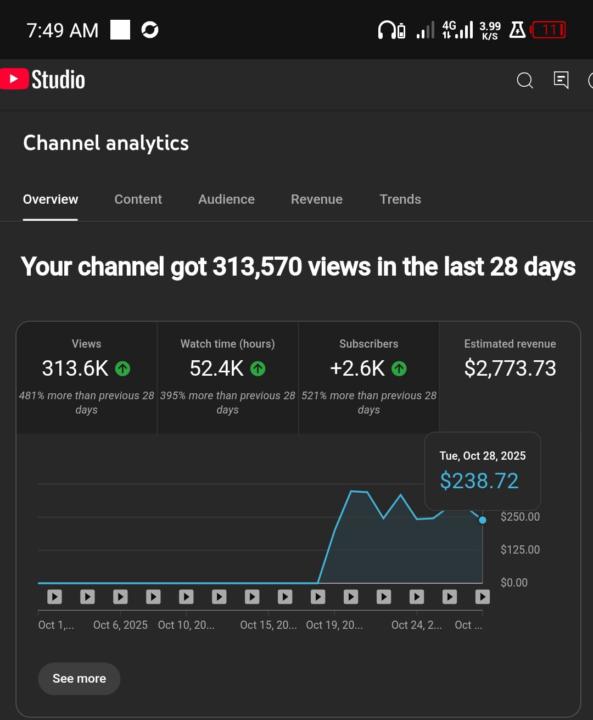The width and height of the screenshot is (593, 720).
Task: Select the Subscribers metric card
Action: click(x=369, y=377)
